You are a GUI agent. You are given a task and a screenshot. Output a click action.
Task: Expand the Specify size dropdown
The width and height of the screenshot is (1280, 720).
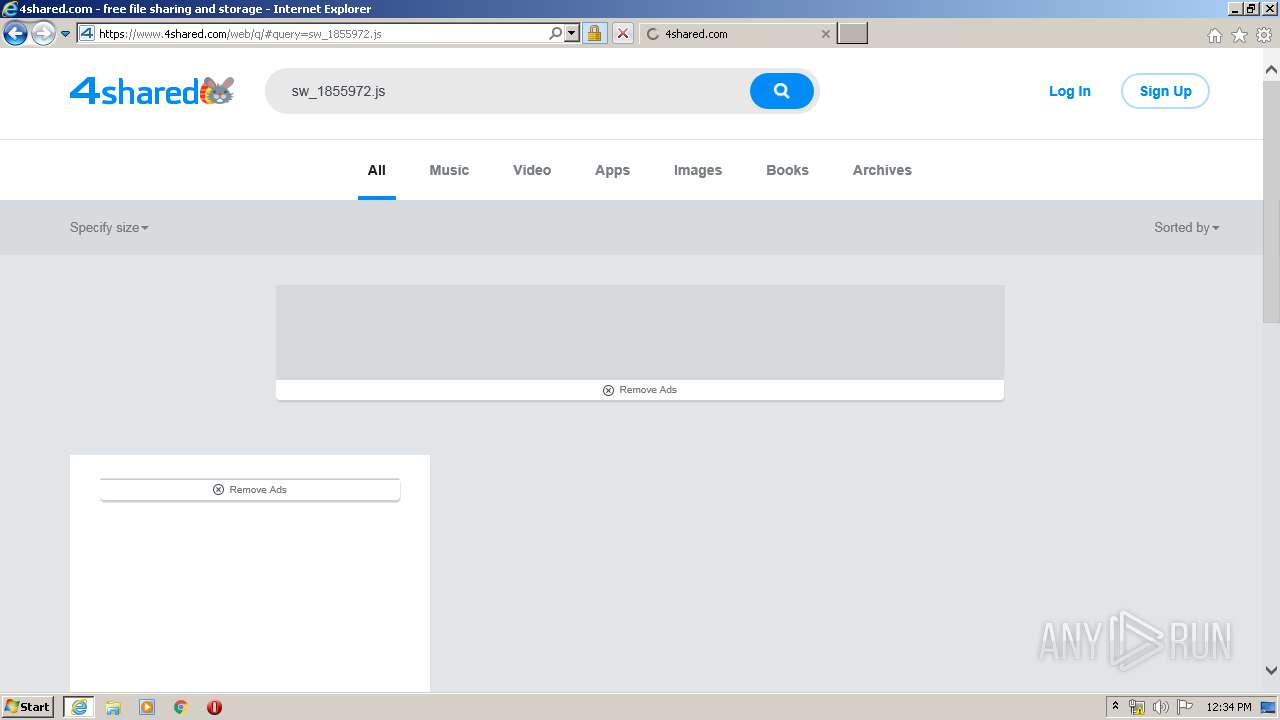point(109,227)
